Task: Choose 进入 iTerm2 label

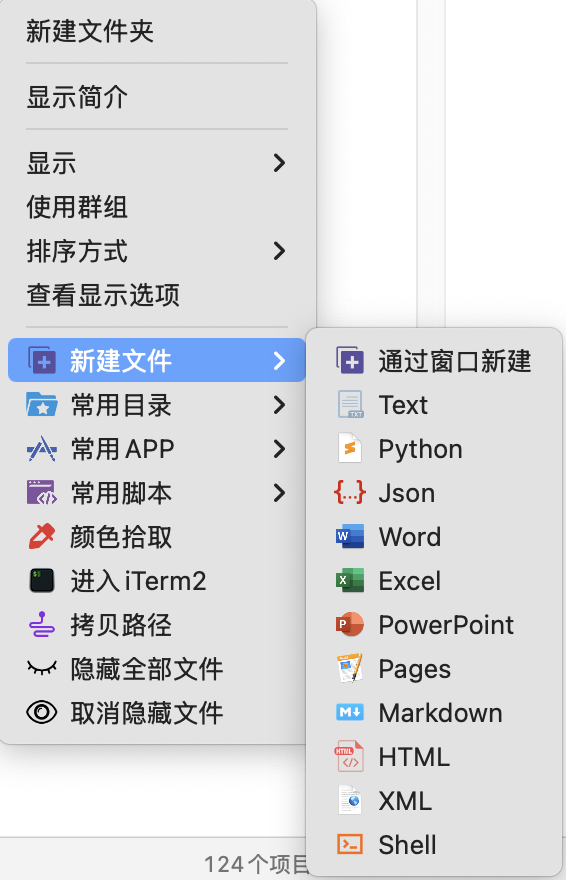Action: pos(138,581)
